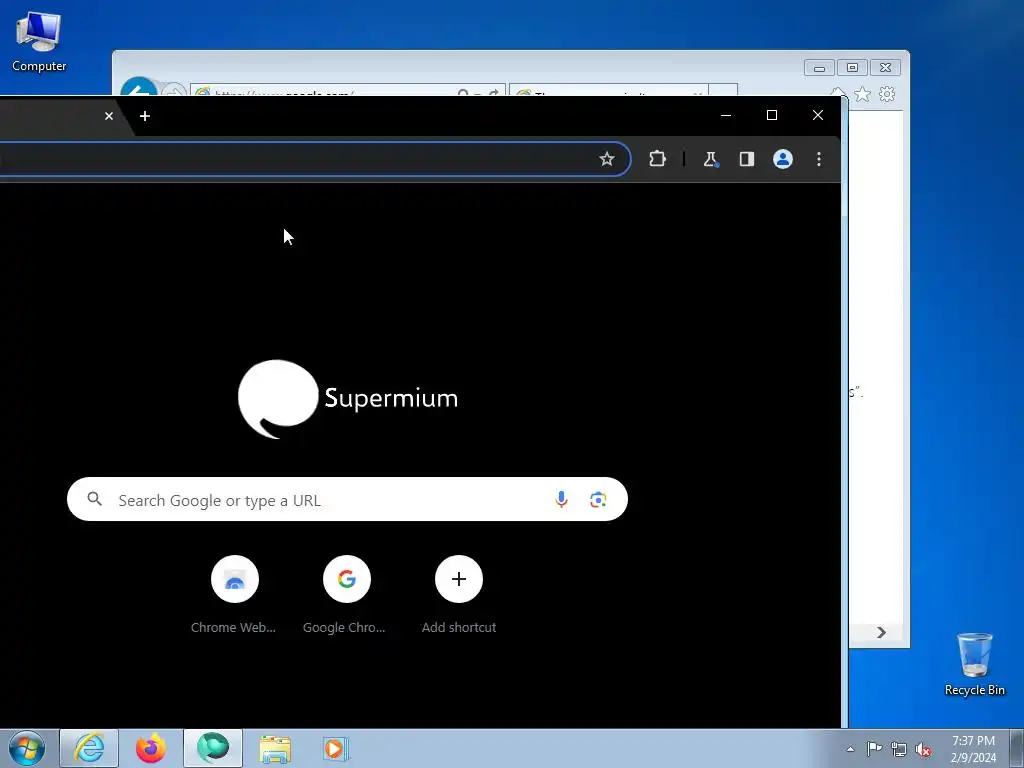The width and height of the screenshot is (1024, 768).
Task: Click the Internet Explorer back arrow
Action: click(x=139, y=87)
